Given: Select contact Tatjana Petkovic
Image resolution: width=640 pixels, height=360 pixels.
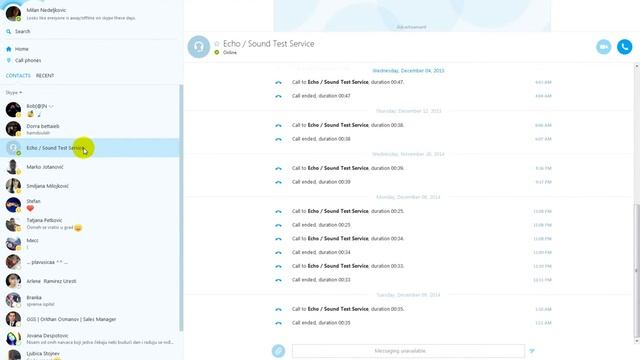Looking at the screenshot, I should (89, 224).
